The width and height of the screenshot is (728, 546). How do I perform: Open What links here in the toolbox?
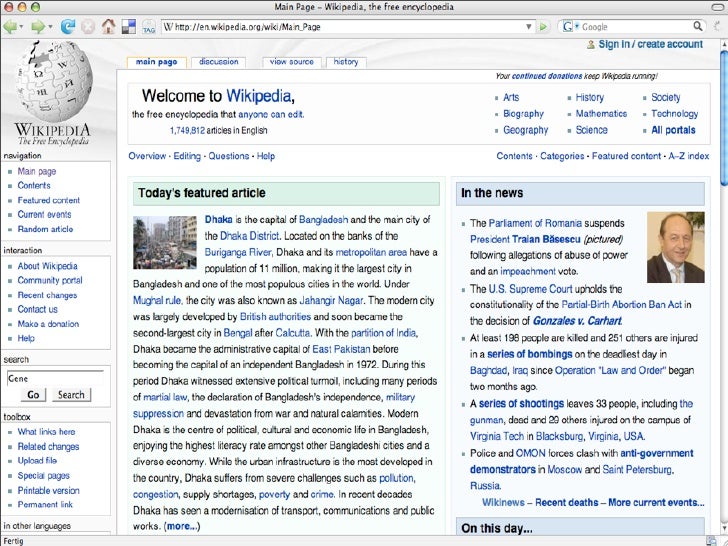click(x=46, y=432)
